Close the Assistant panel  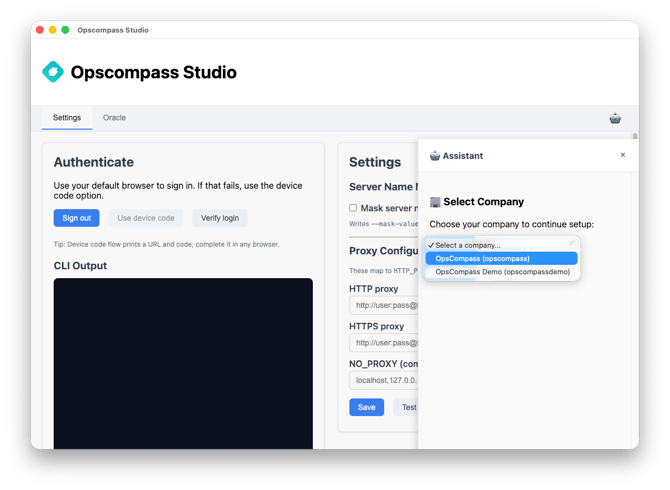pos(623,155)
